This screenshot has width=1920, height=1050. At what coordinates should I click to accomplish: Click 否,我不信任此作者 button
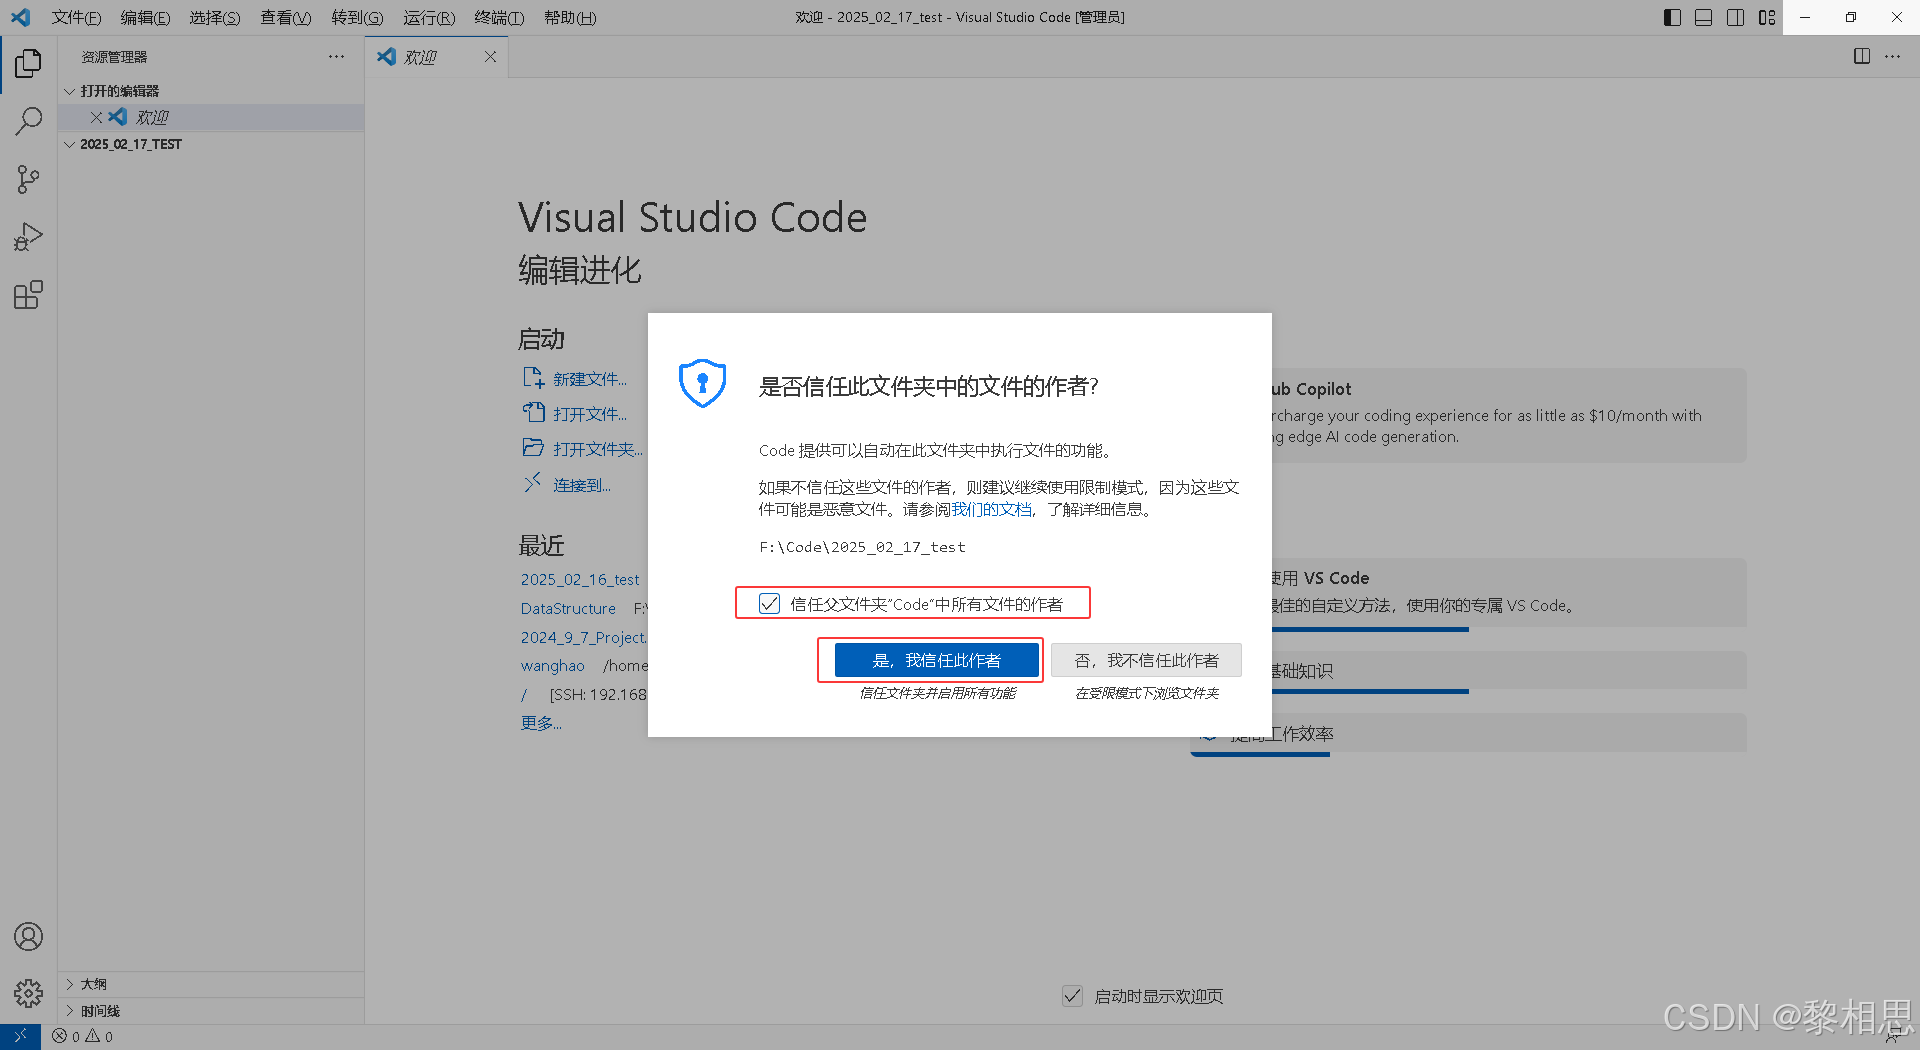click(1146, 660)
